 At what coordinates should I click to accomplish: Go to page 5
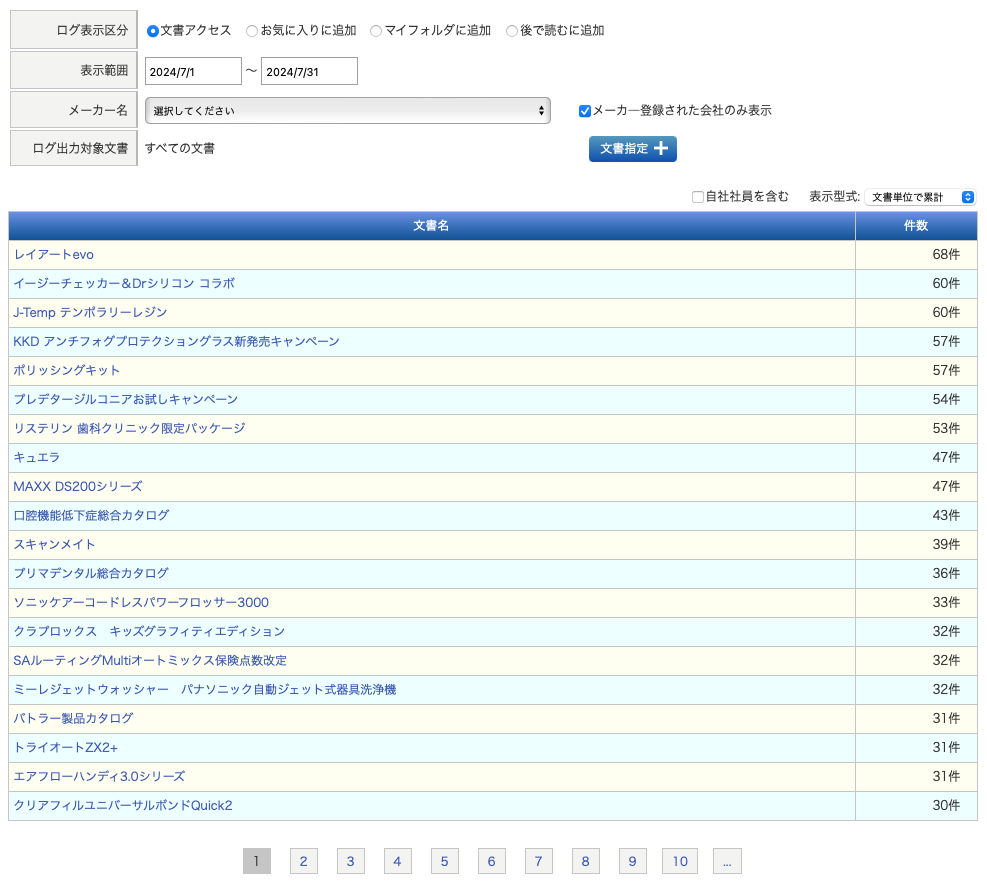tap(444, 861)
